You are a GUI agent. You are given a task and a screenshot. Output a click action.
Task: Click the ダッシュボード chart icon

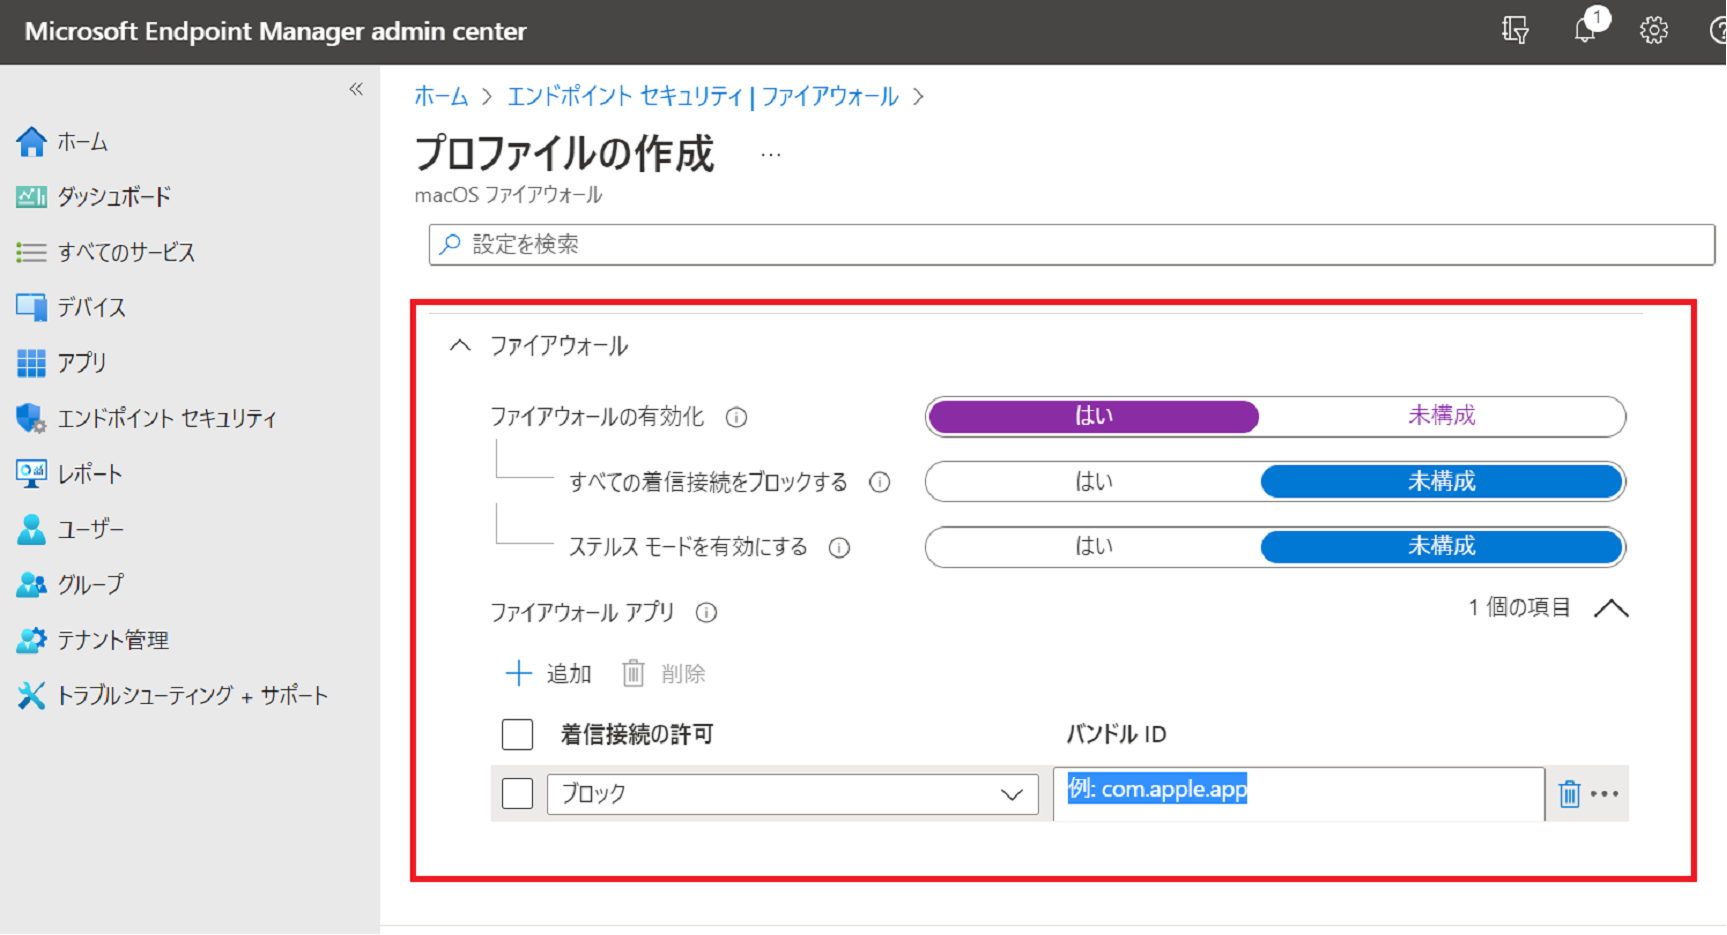click(x=31, y=197)
